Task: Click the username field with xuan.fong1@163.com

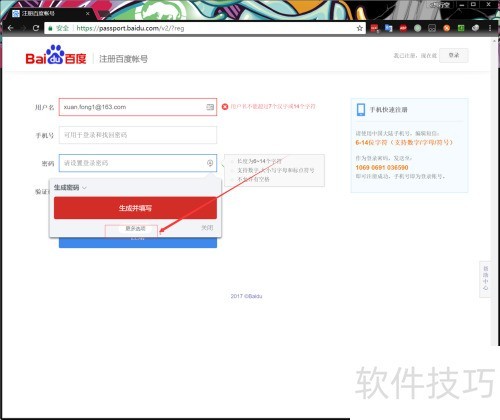Action: (x=138, y=107)
